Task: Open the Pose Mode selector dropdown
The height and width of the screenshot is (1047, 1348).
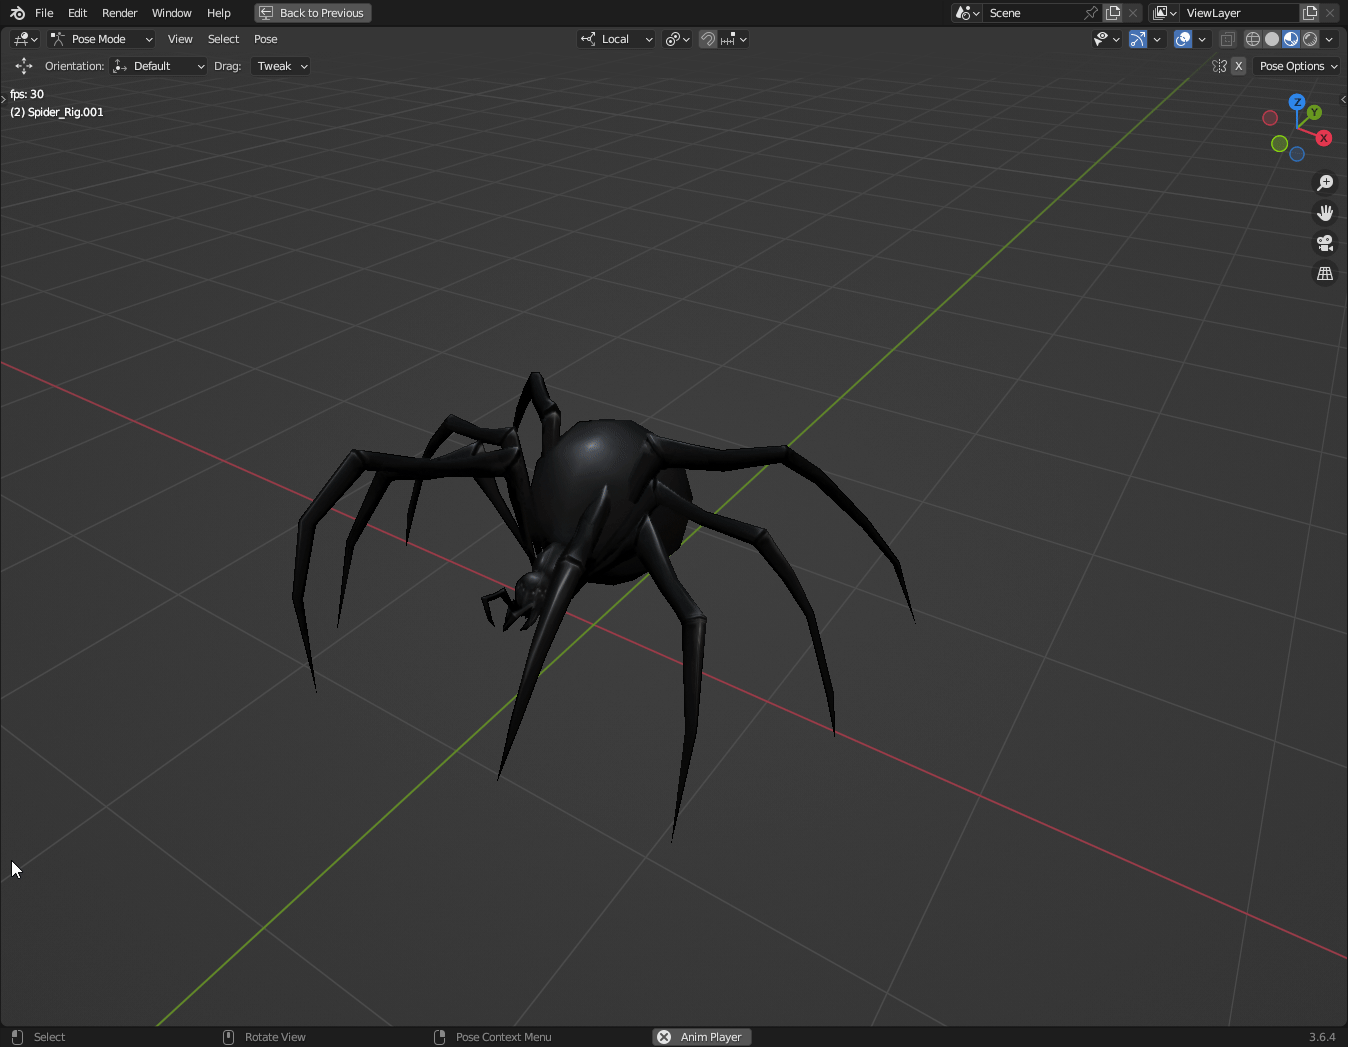Action: pyautogui.click(x=102, y=39)
